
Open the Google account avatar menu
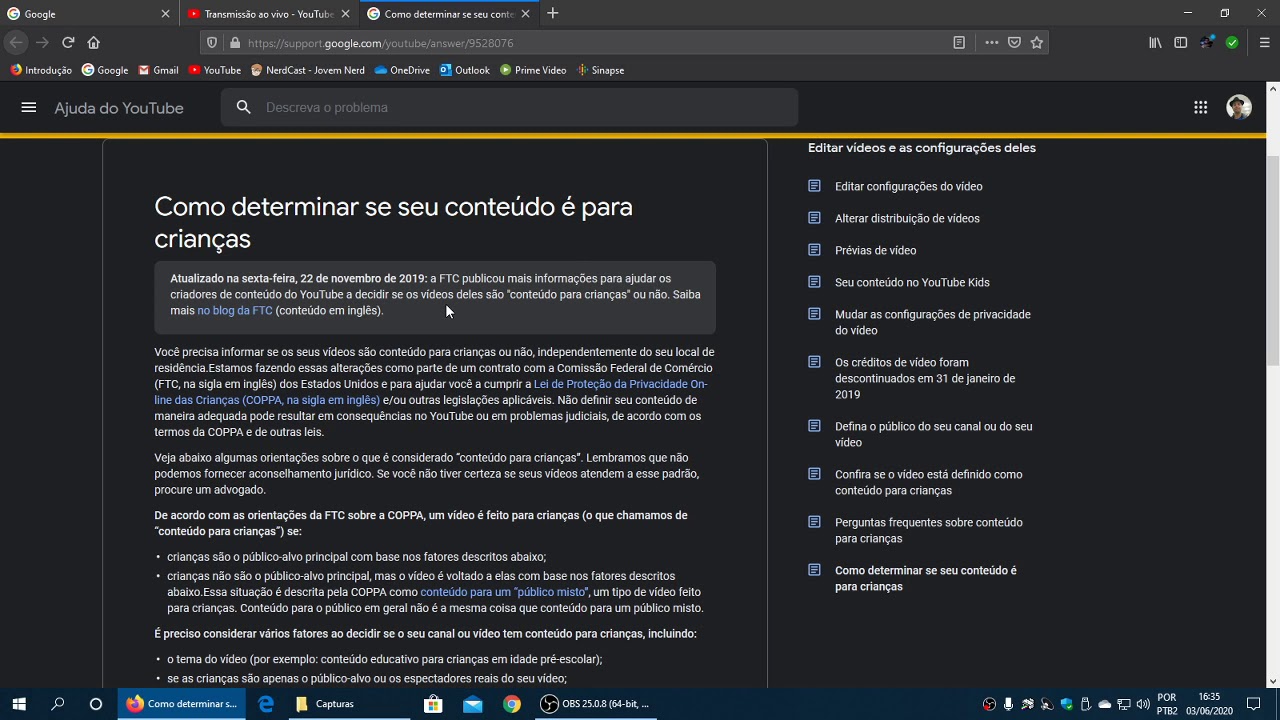pos(1239,107)
